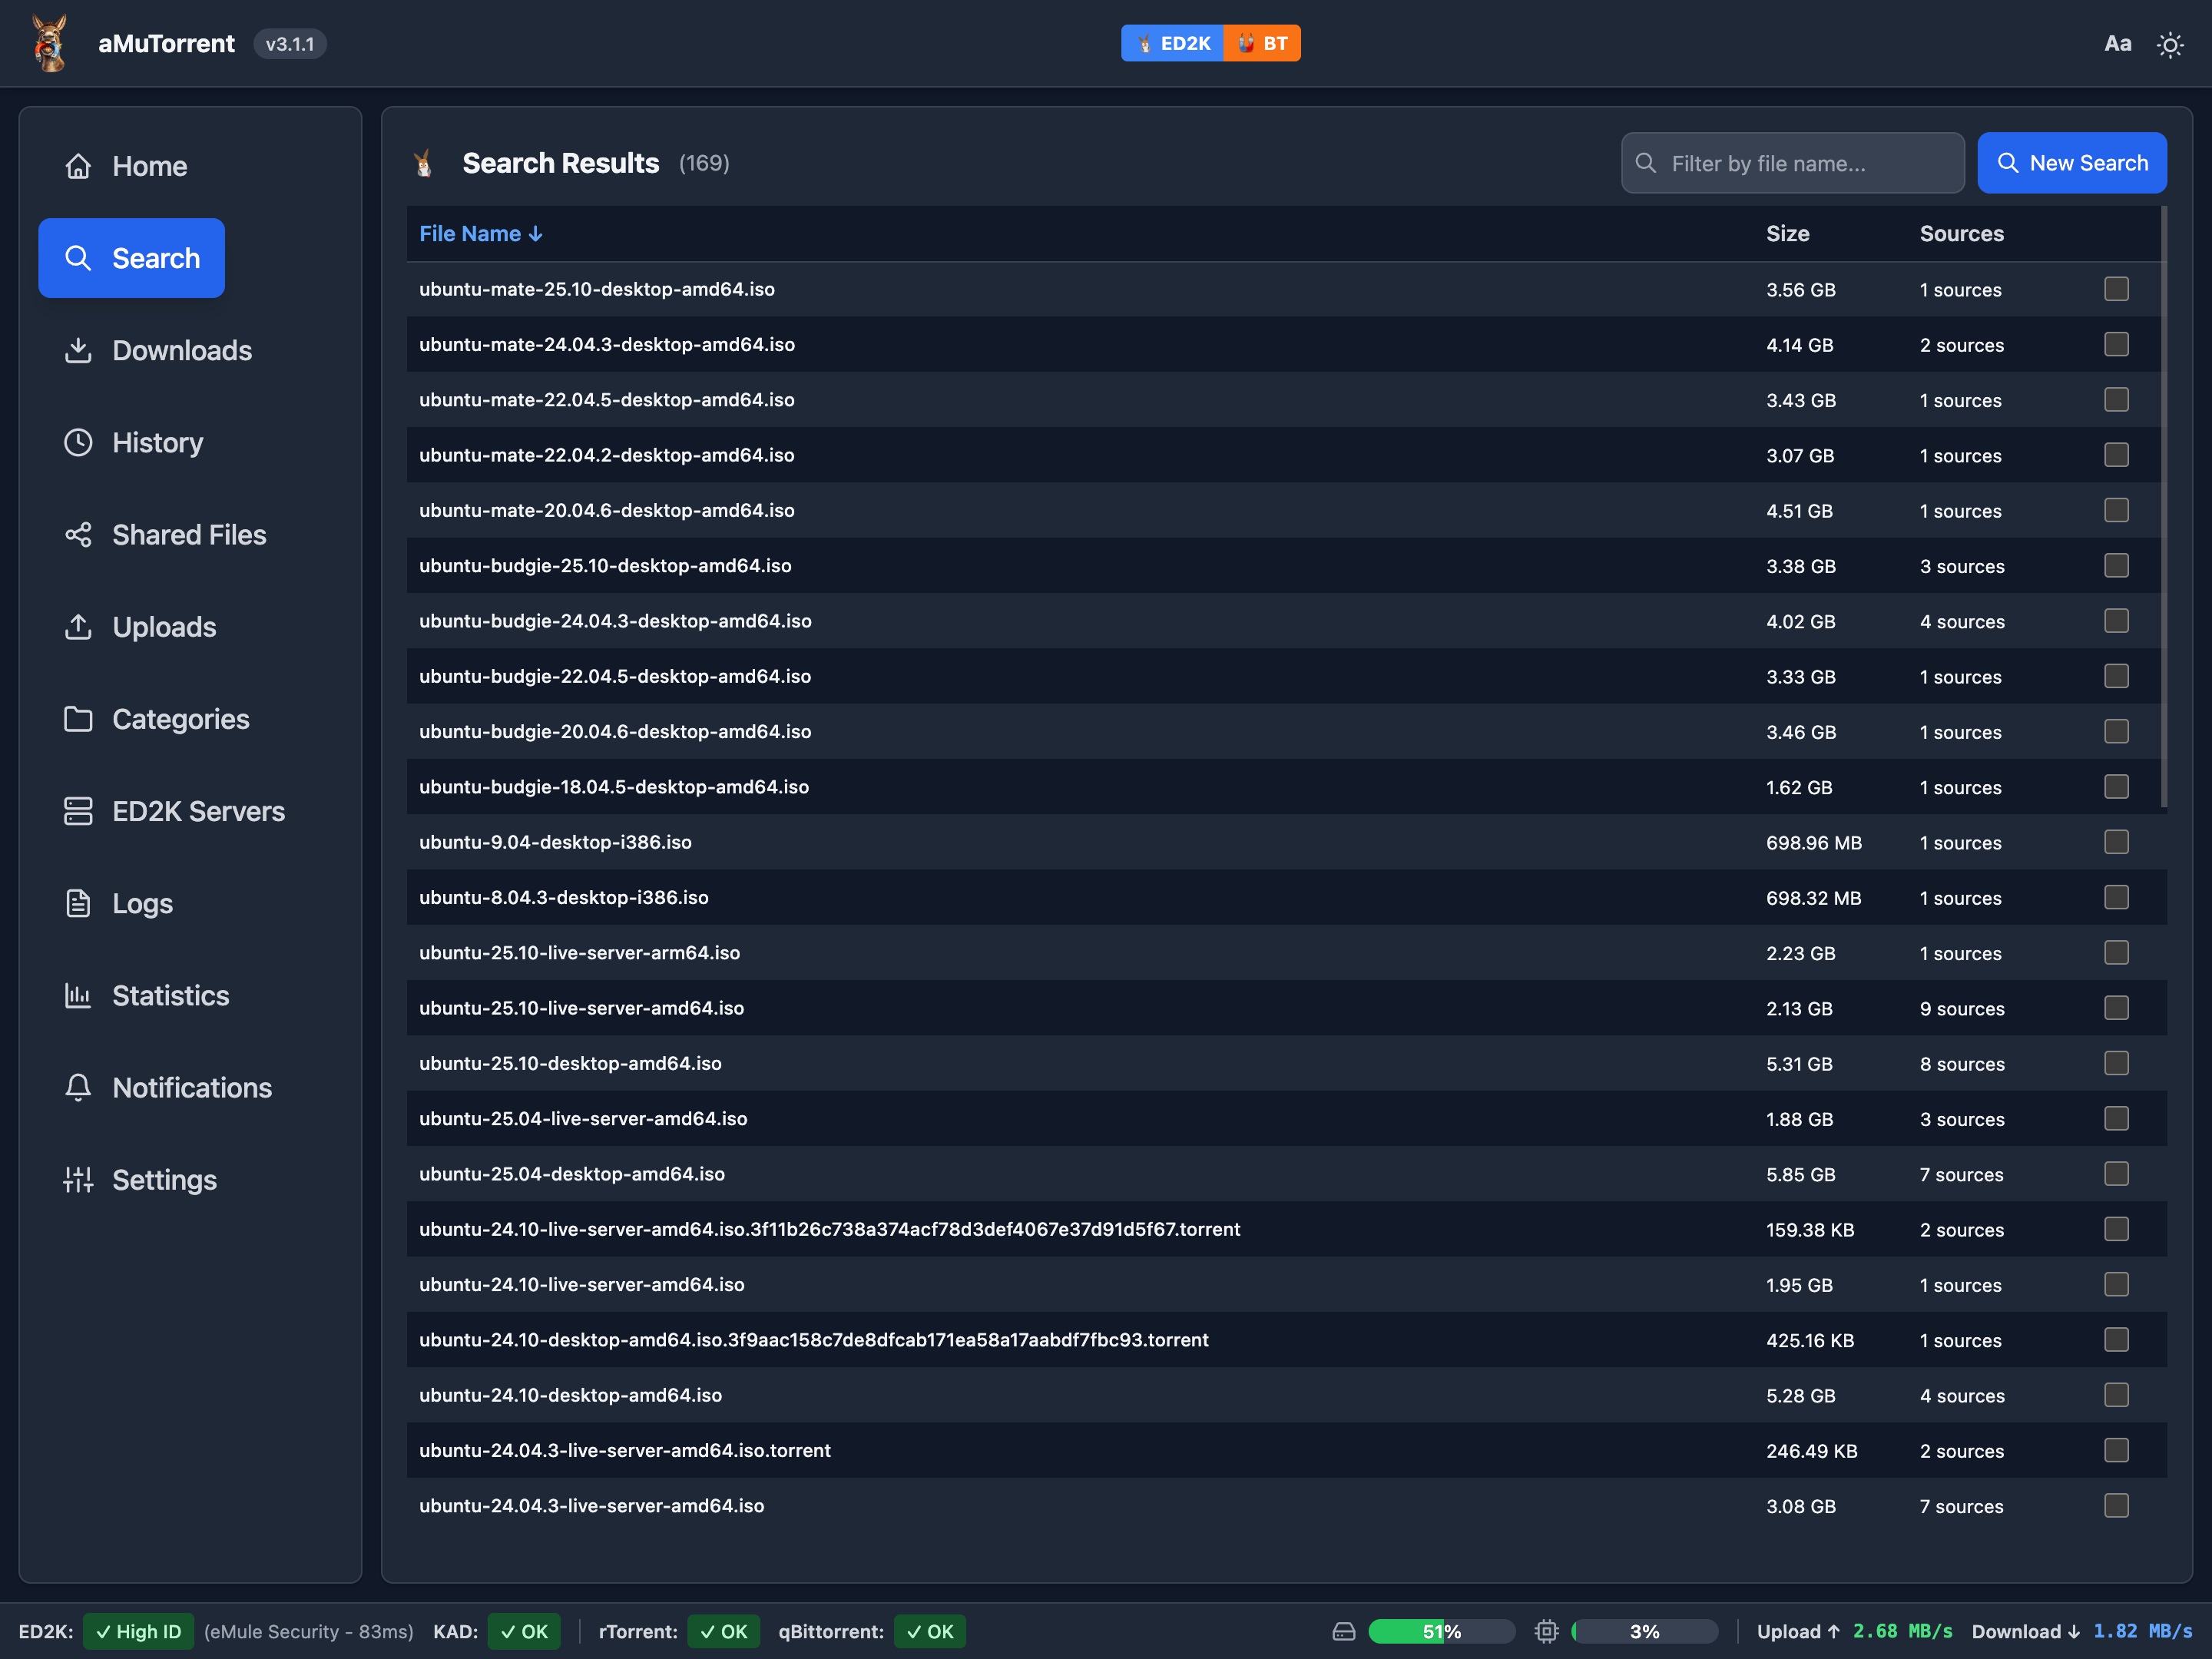Click ubuntu-mate-20.04.6-desktop-amd64.iso file name

tap(607, 510)
